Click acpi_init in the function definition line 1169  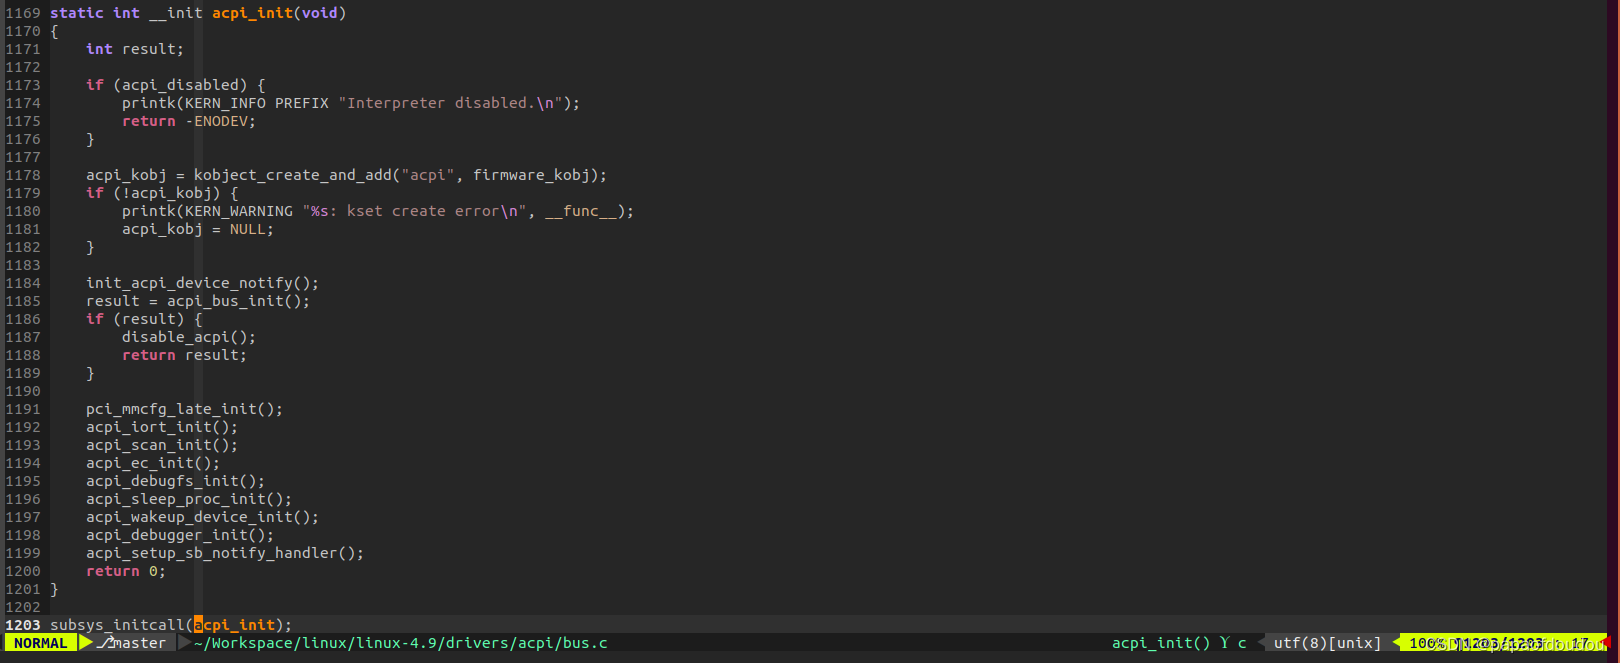(252, 13)
